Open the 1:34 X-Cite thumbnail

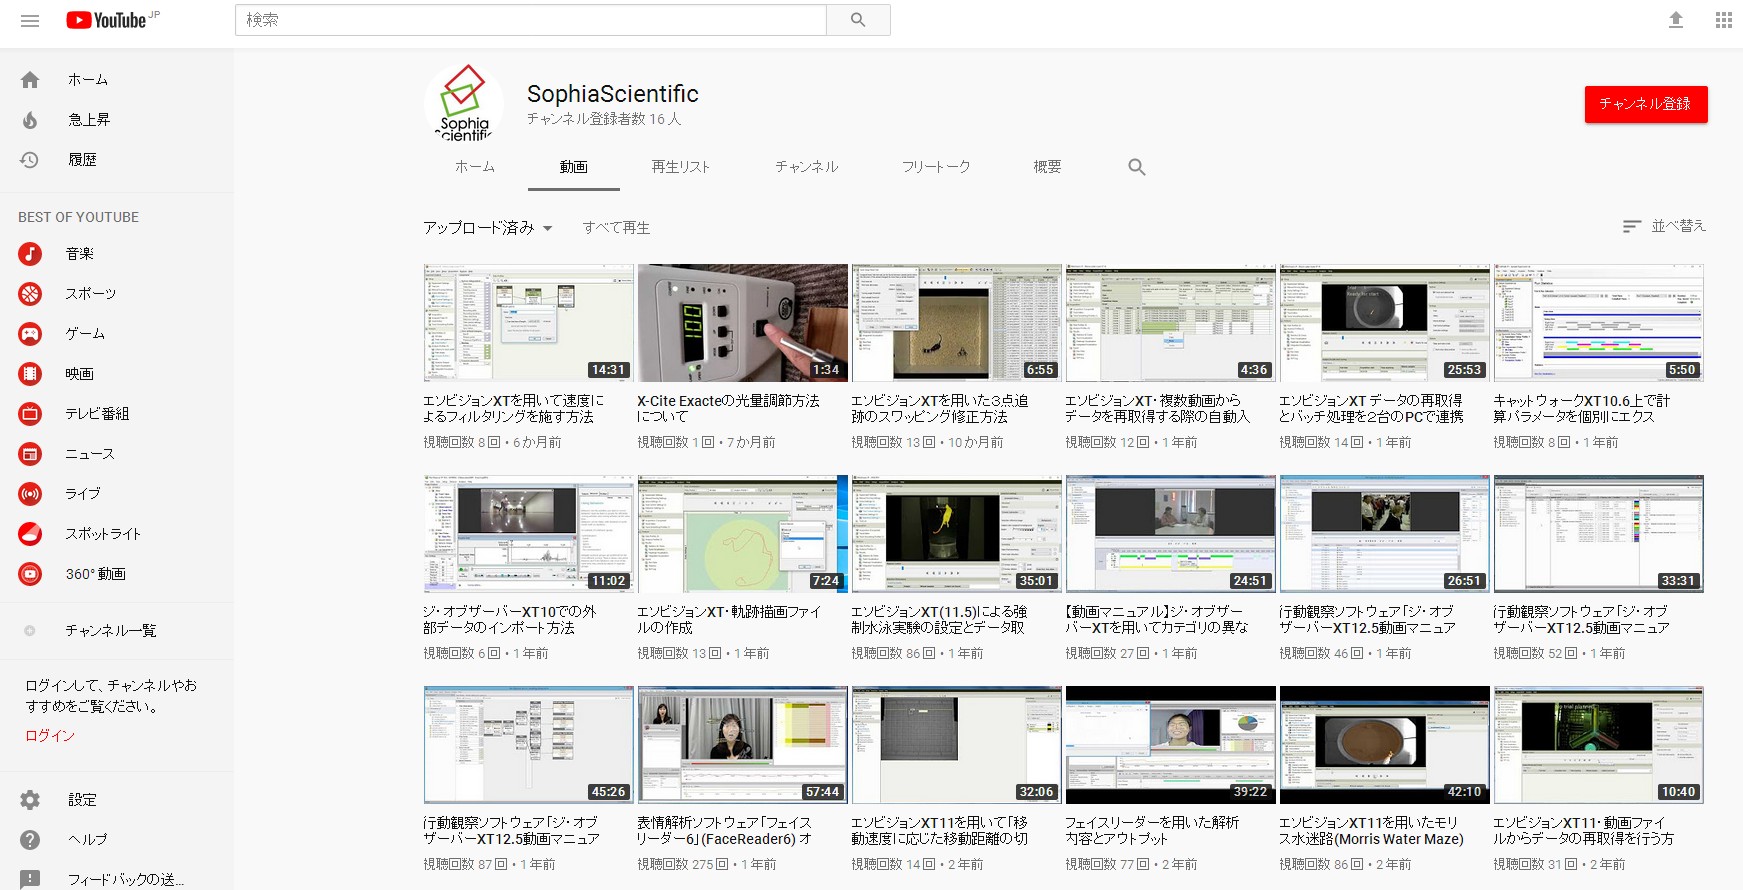click(742, 323)
